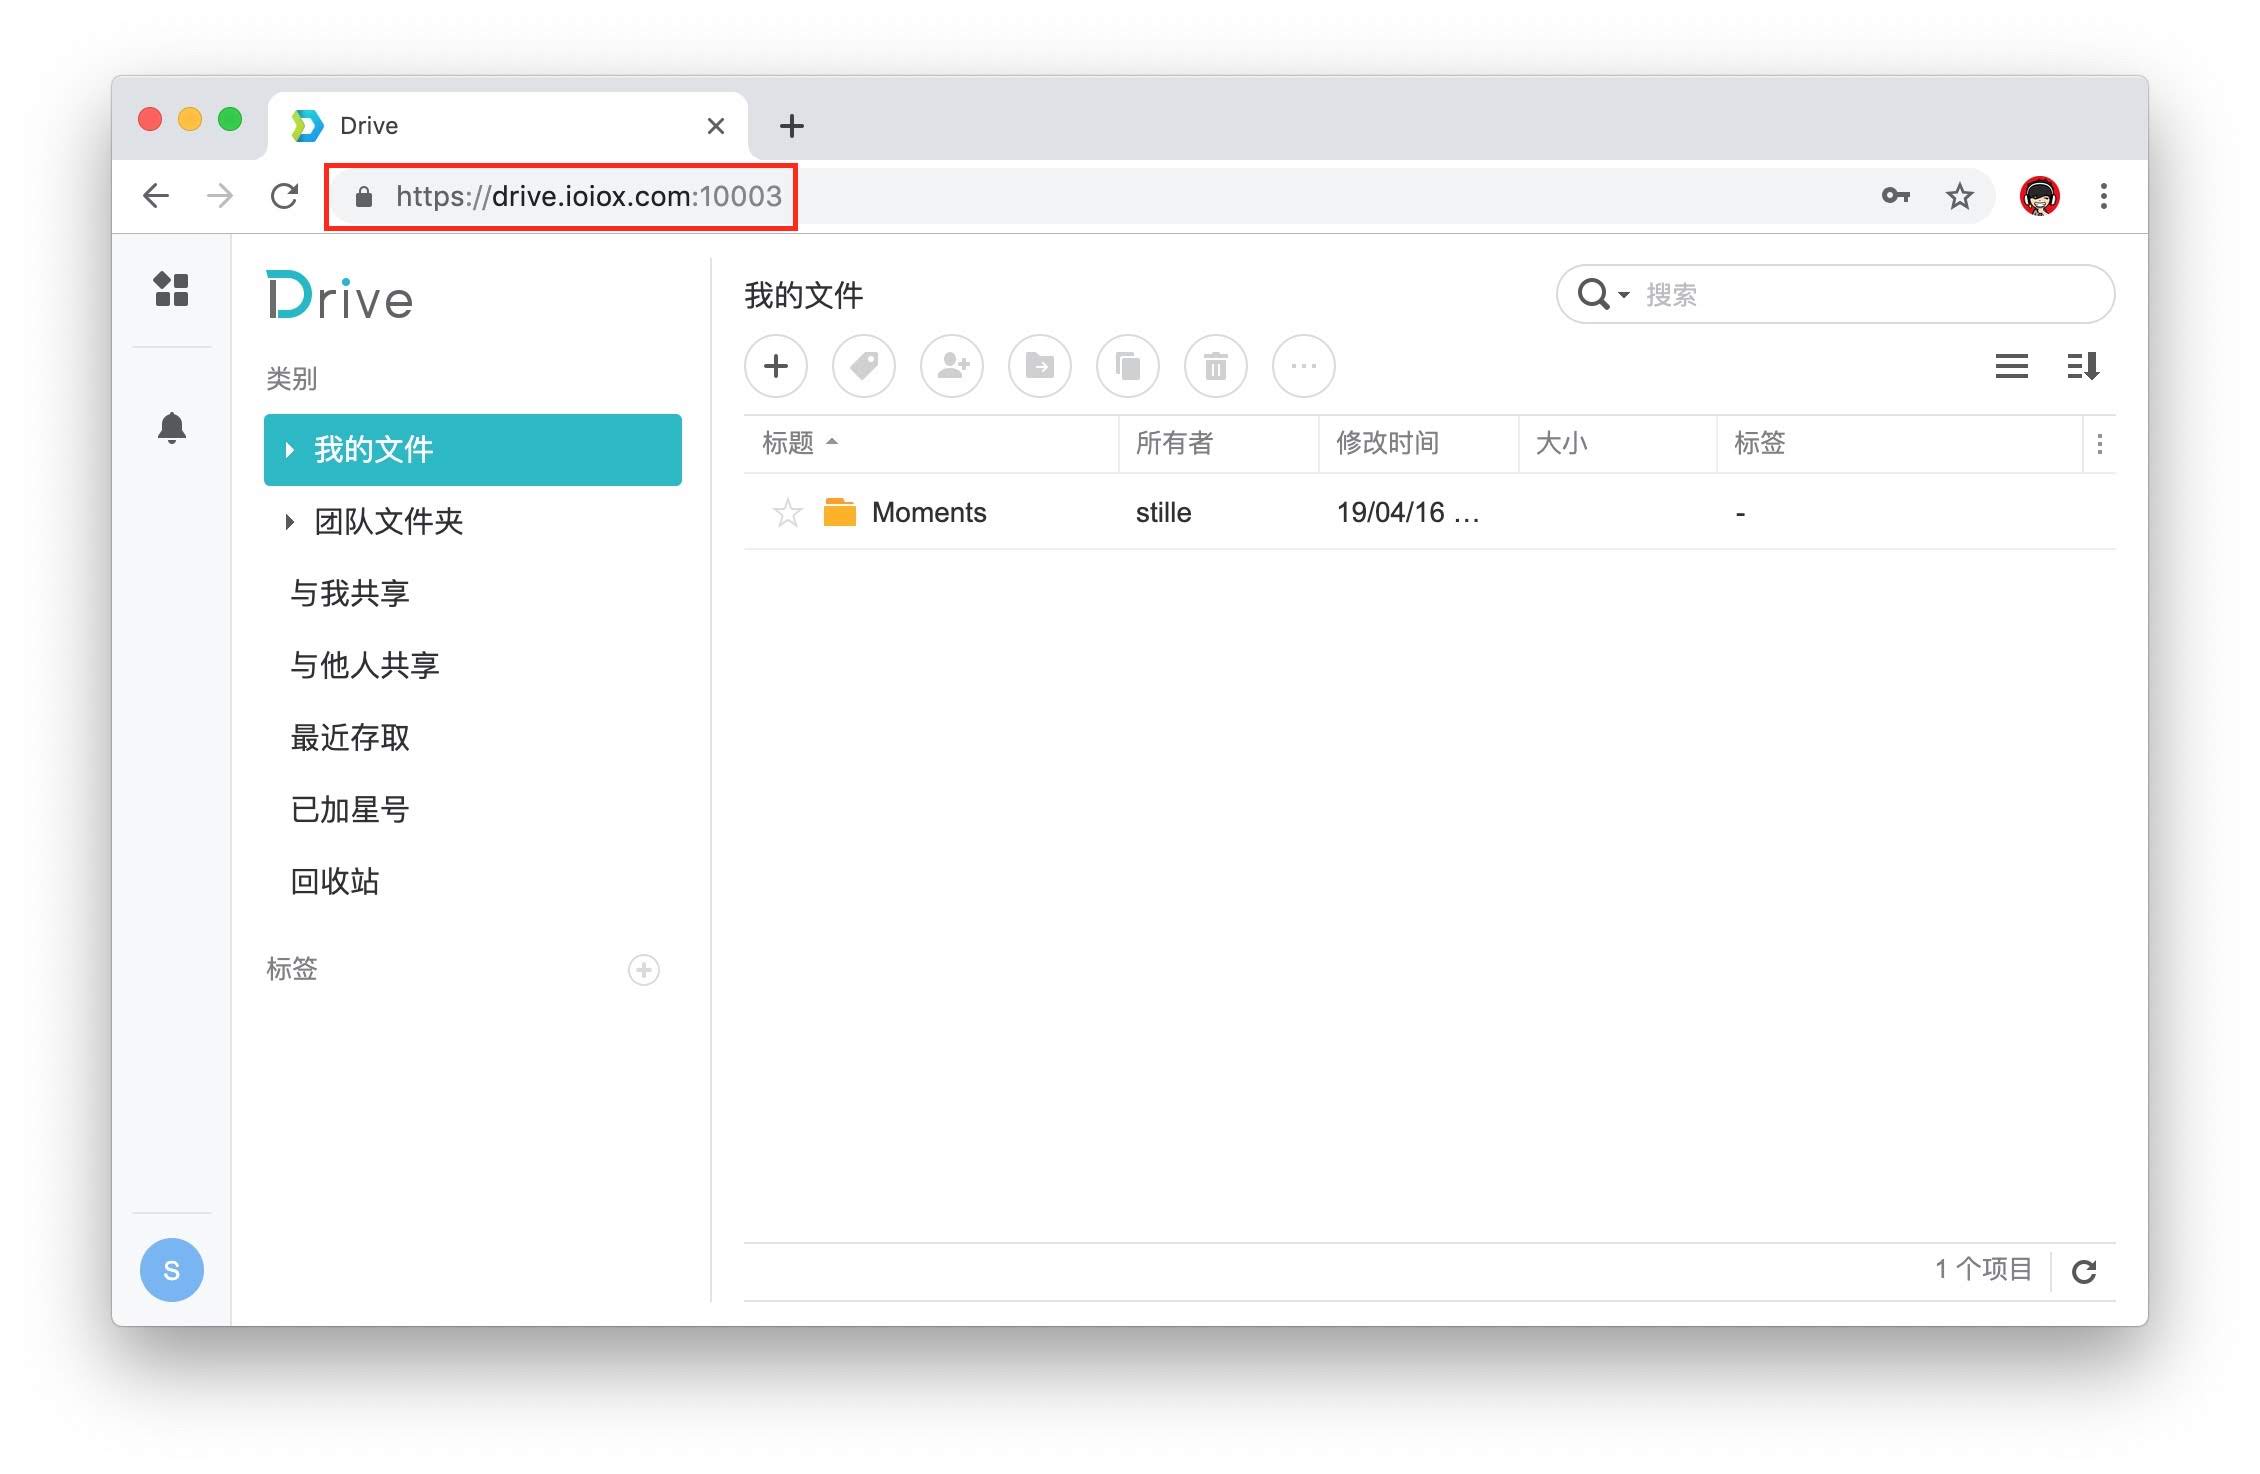The height and width of the screenshot is (1474, 2260).
Task: Click the create new plus button
Action: pos(776,366)
